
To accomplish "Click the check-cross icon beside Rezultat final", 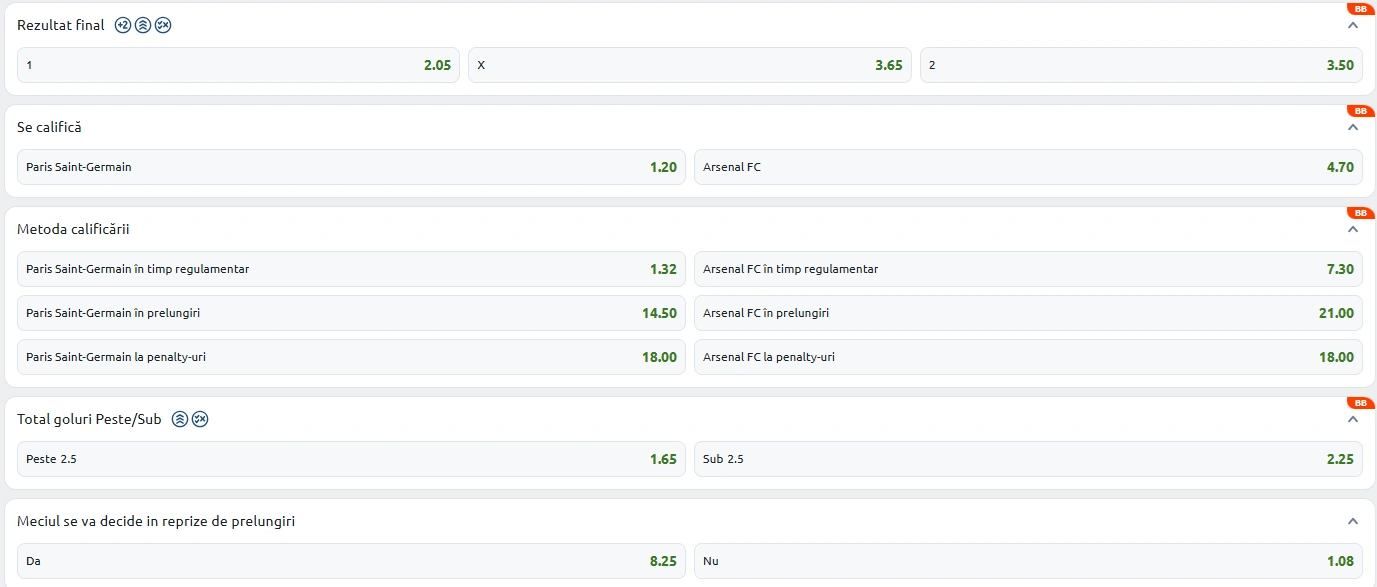I will pos(163,25).
